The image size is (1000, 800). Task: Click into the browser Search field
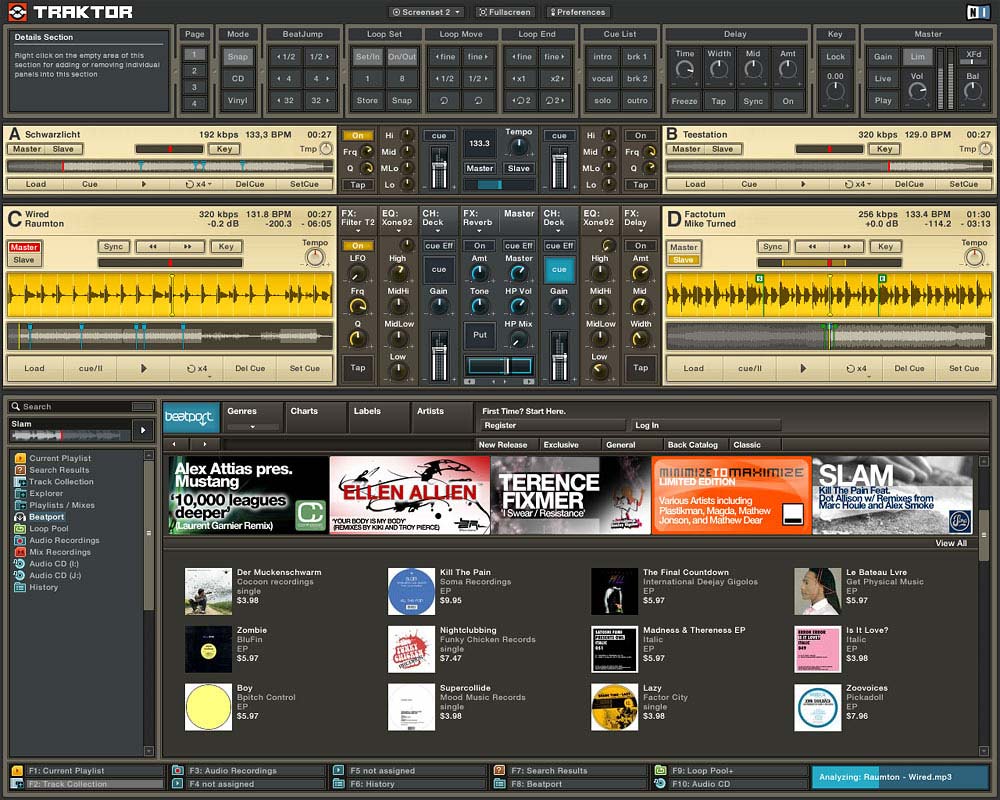(x=77, y=406)
